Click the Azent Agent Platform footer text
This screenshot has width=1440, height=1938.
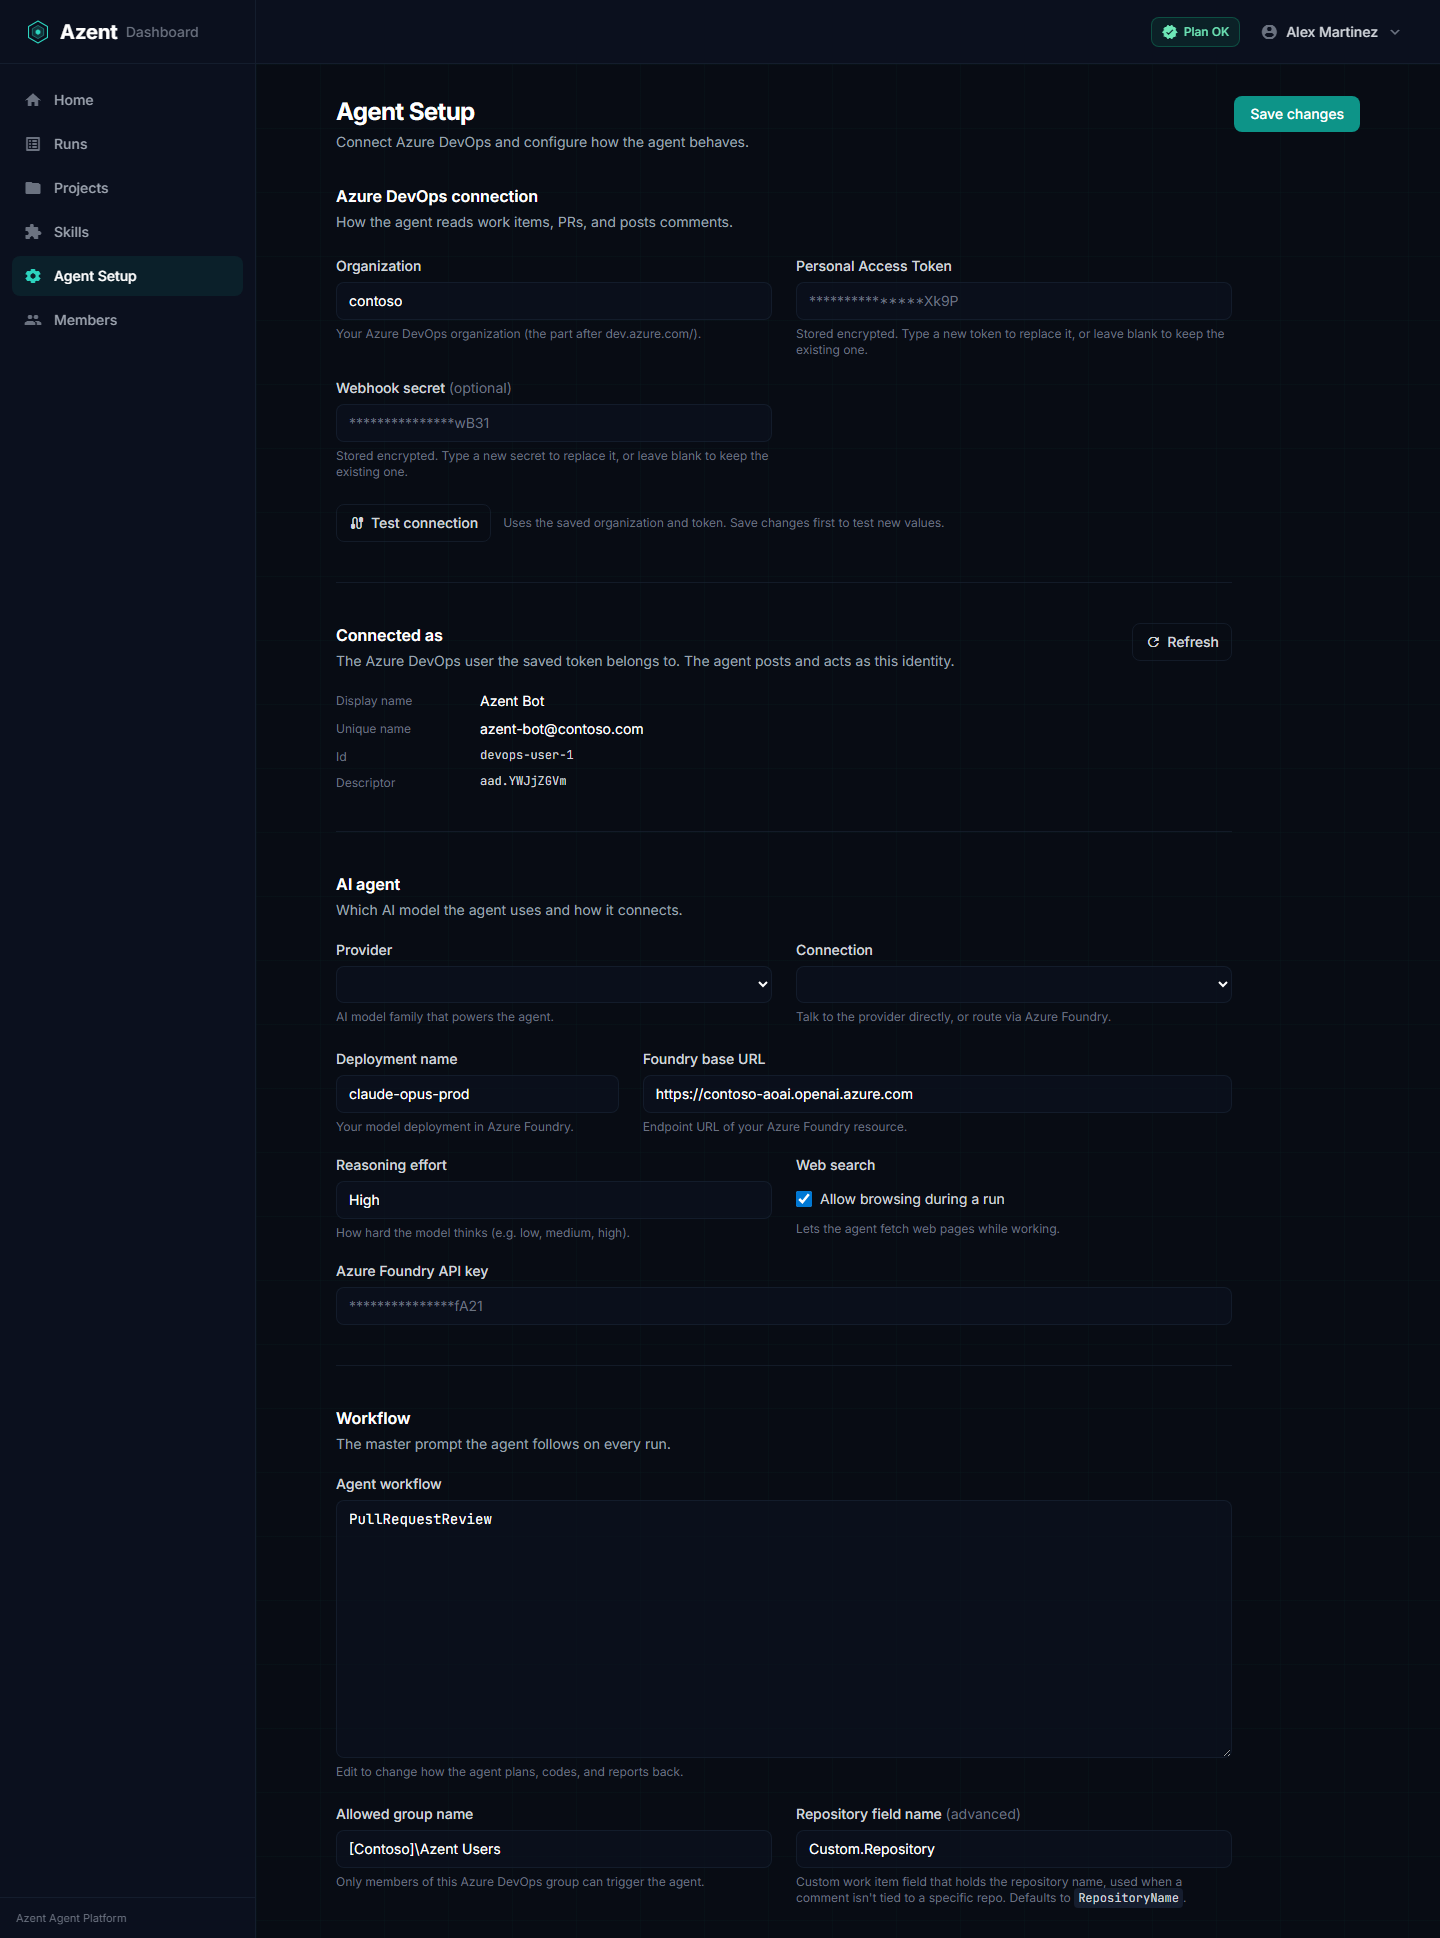point(71,1918)
